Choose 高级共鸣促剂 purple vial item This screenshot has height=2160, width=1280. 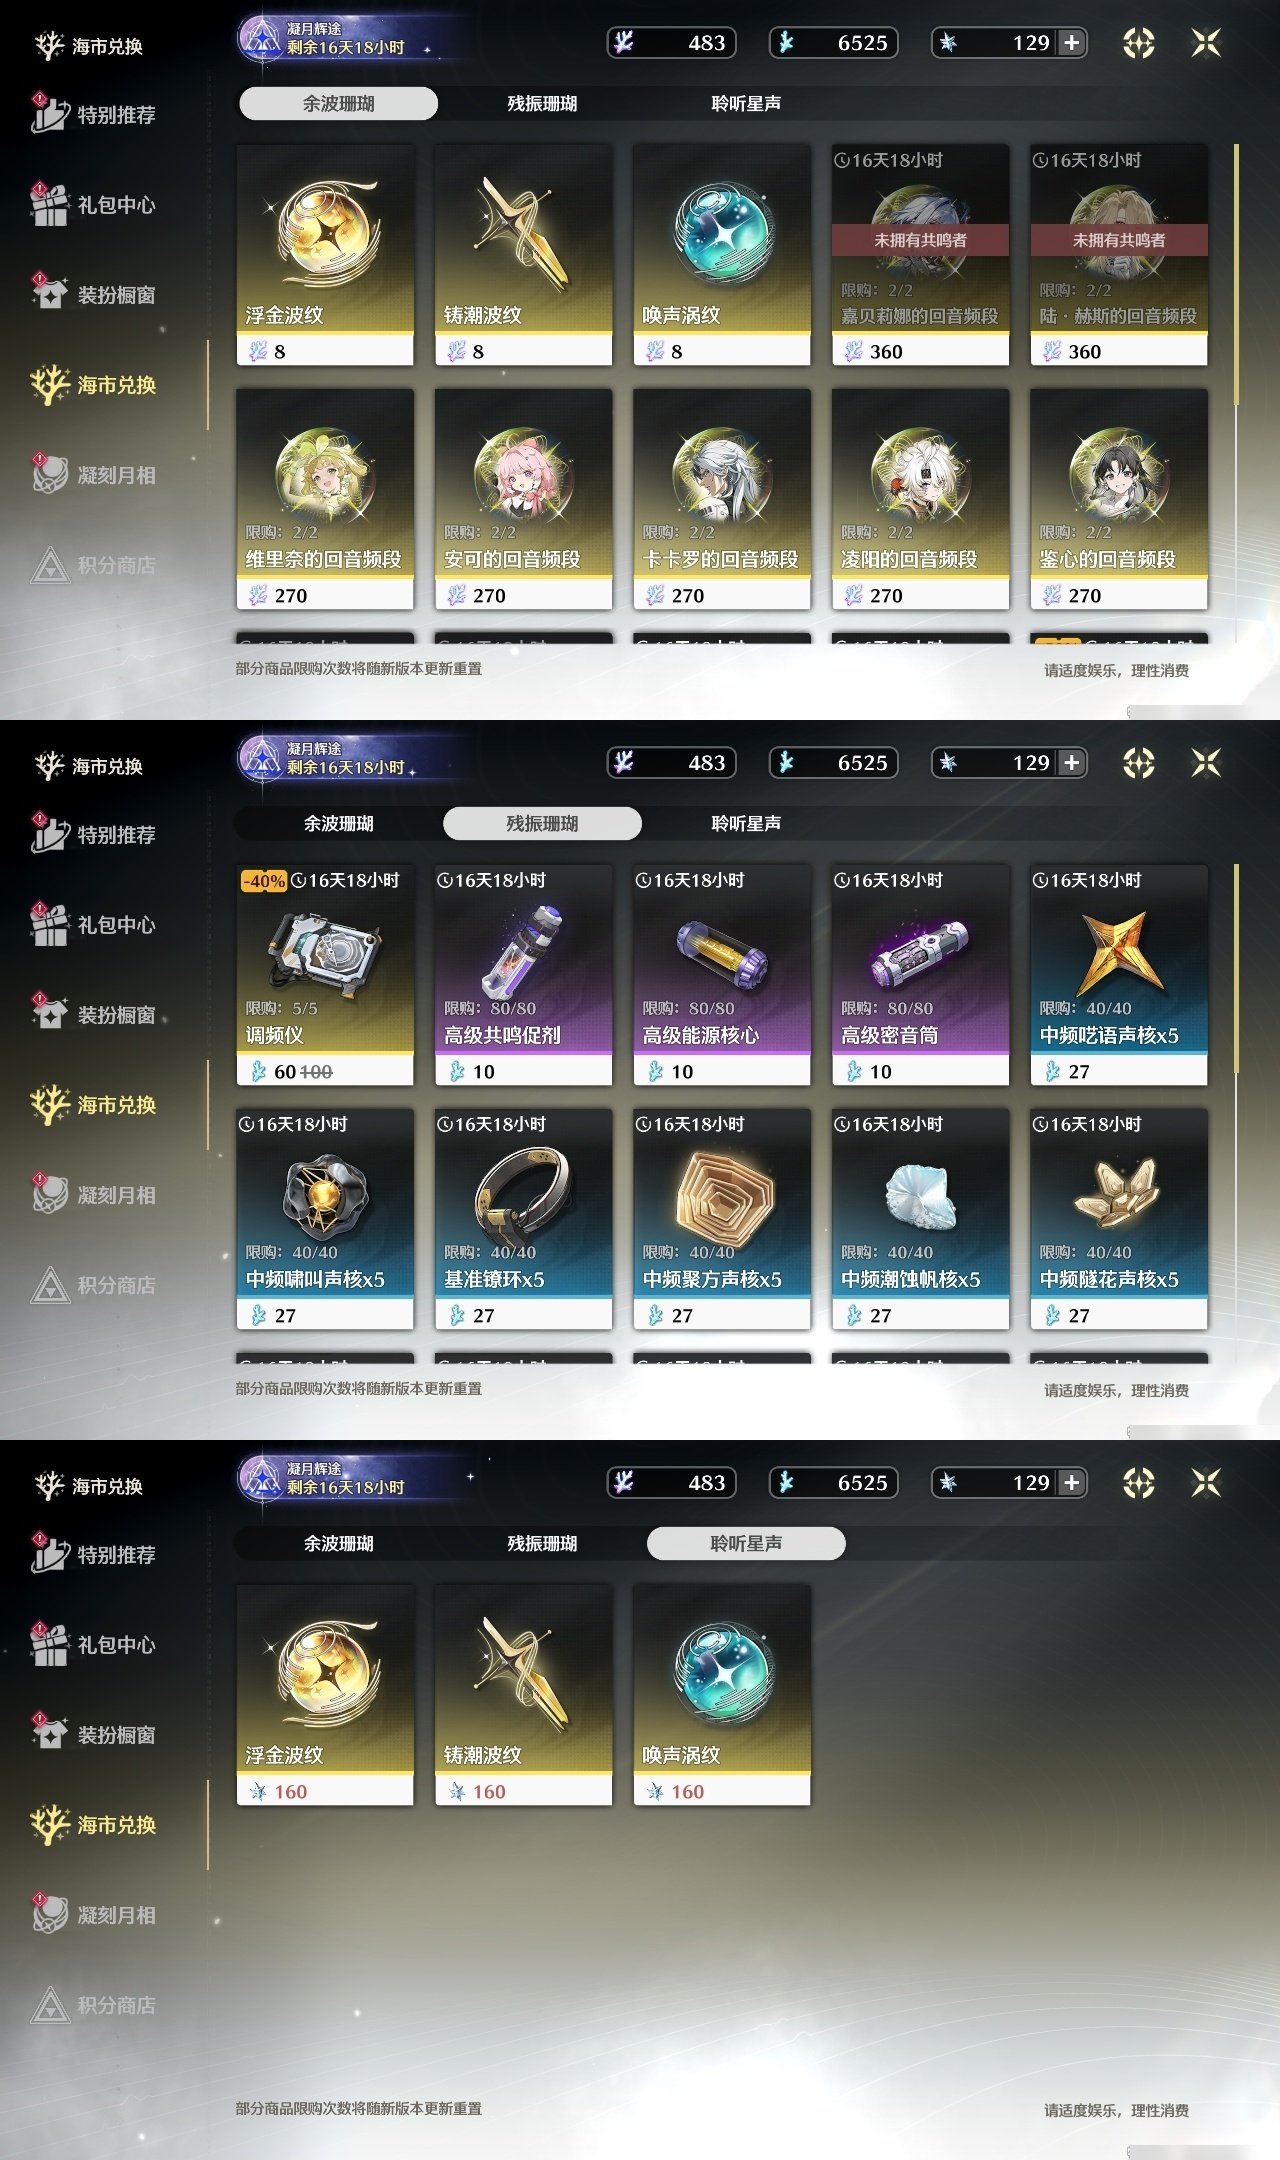pos(523,975)
